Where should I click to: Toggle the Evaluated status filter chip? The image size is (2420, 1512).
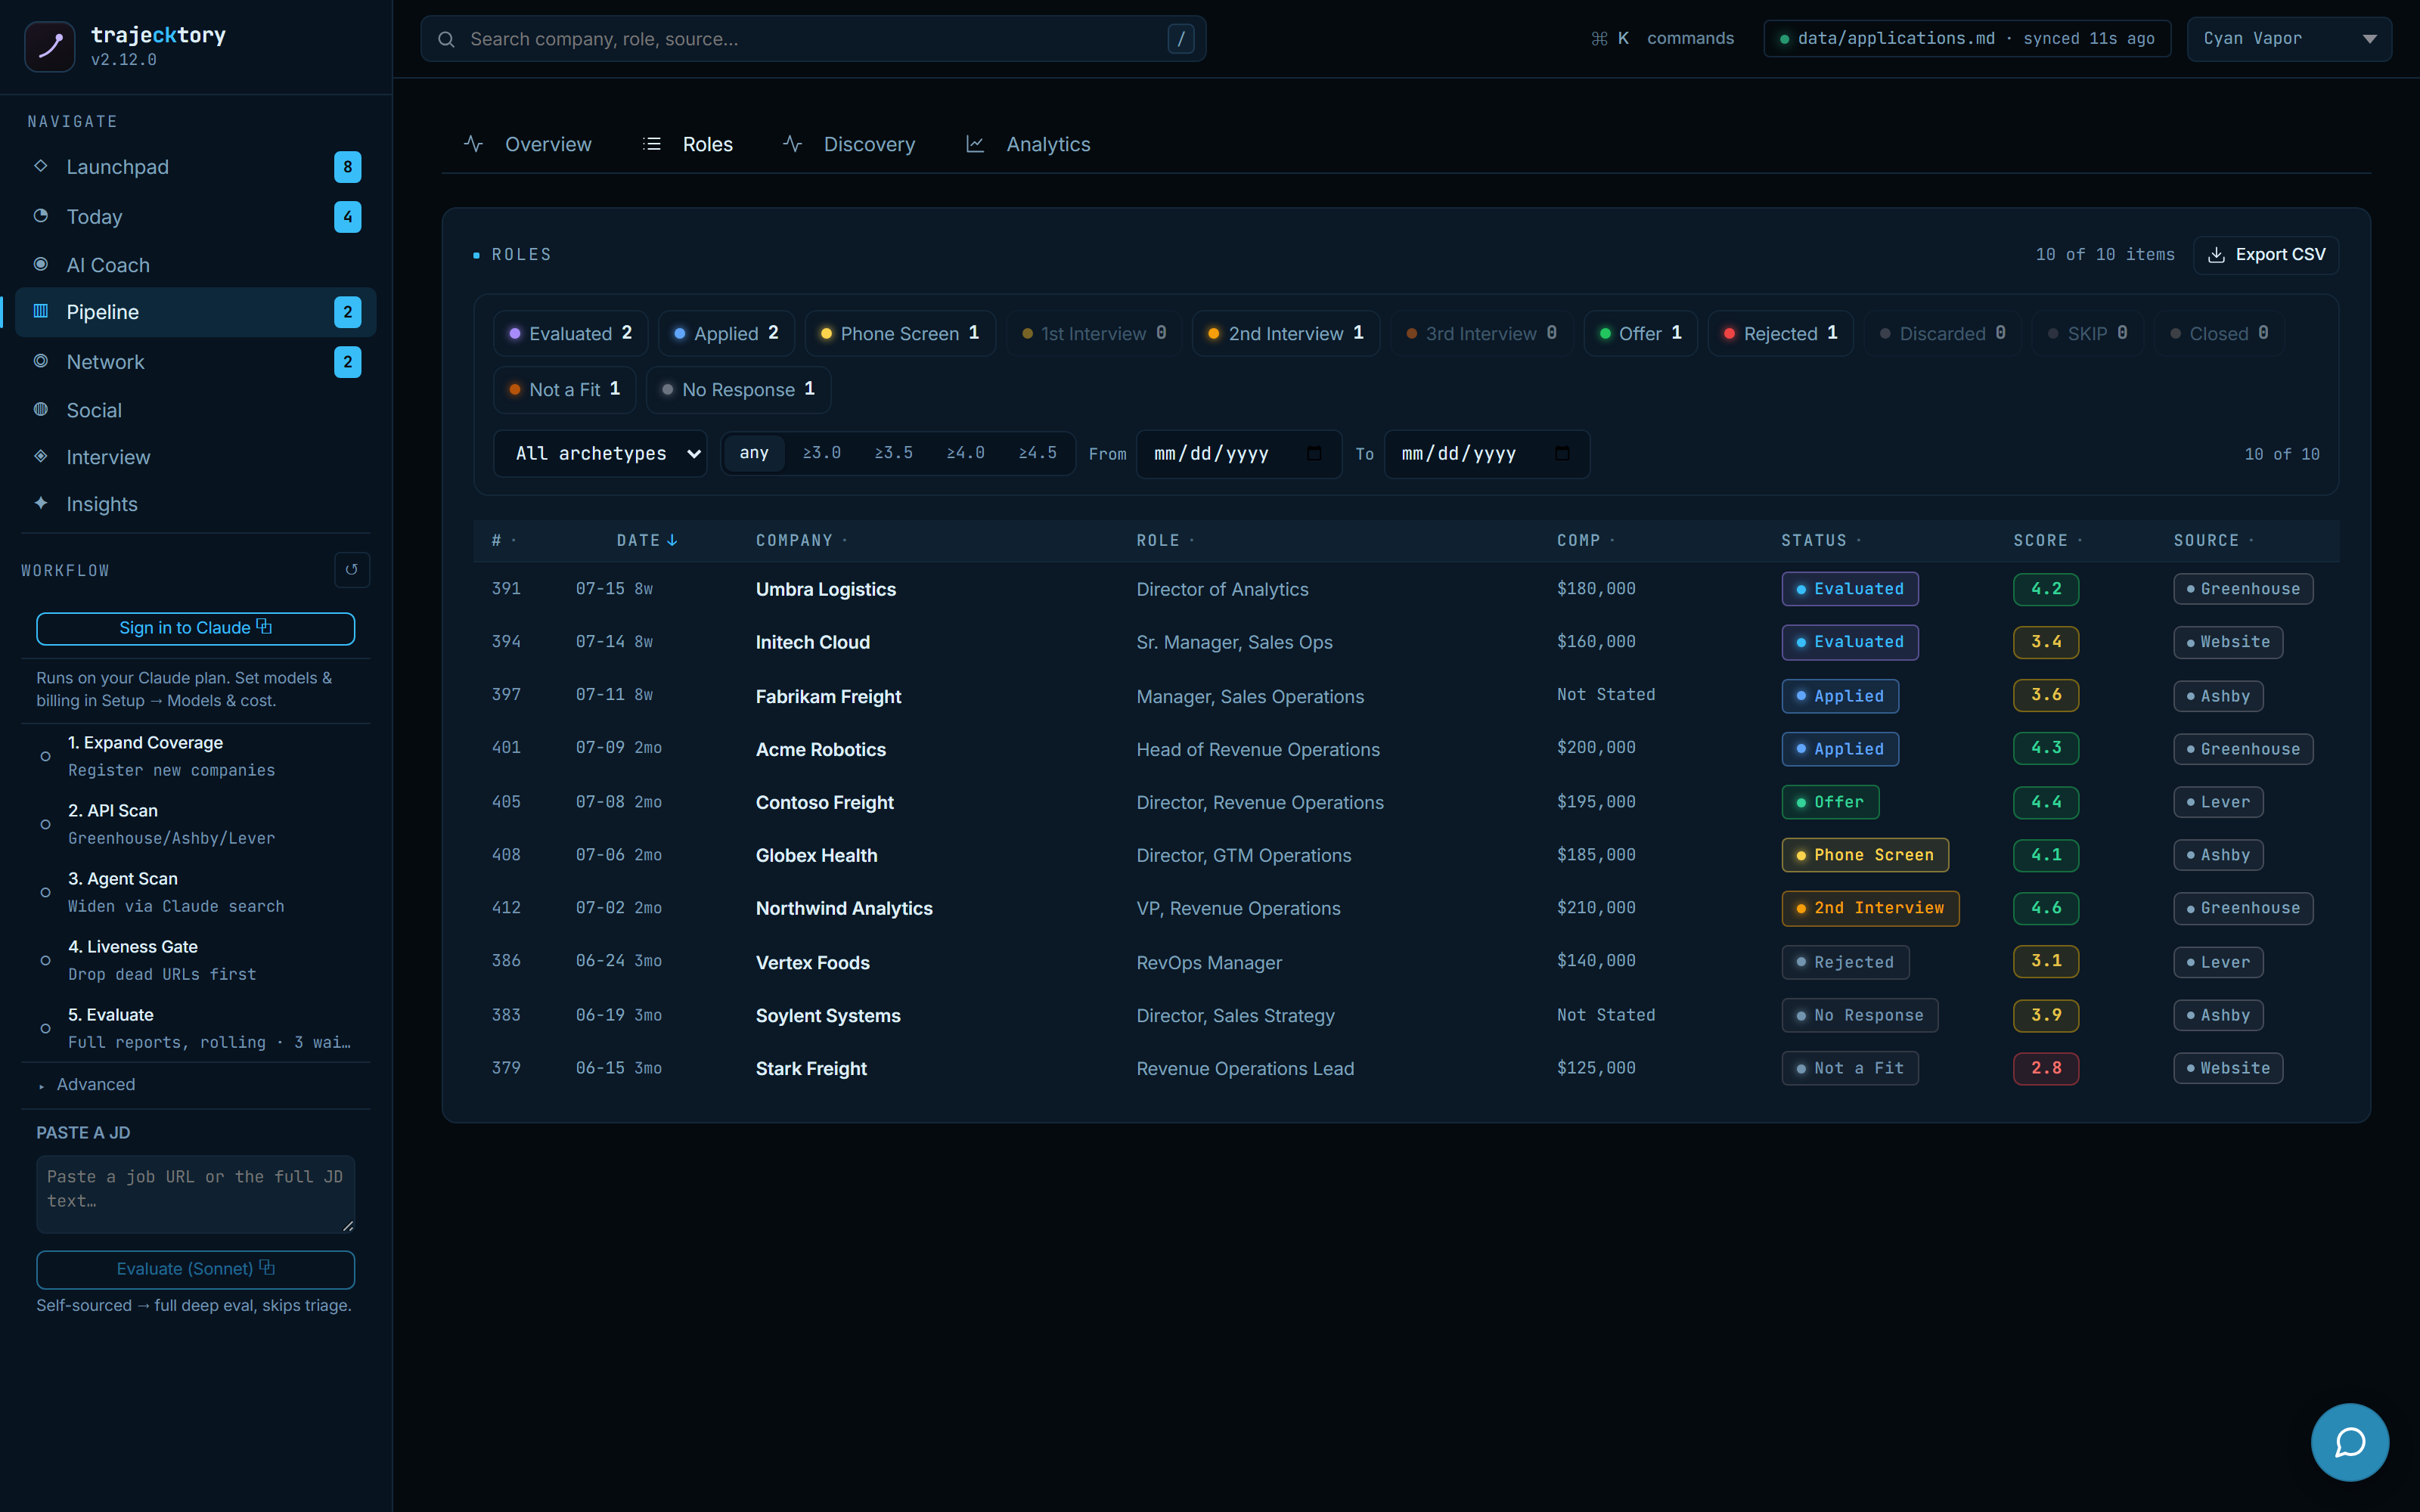(570, 333)
